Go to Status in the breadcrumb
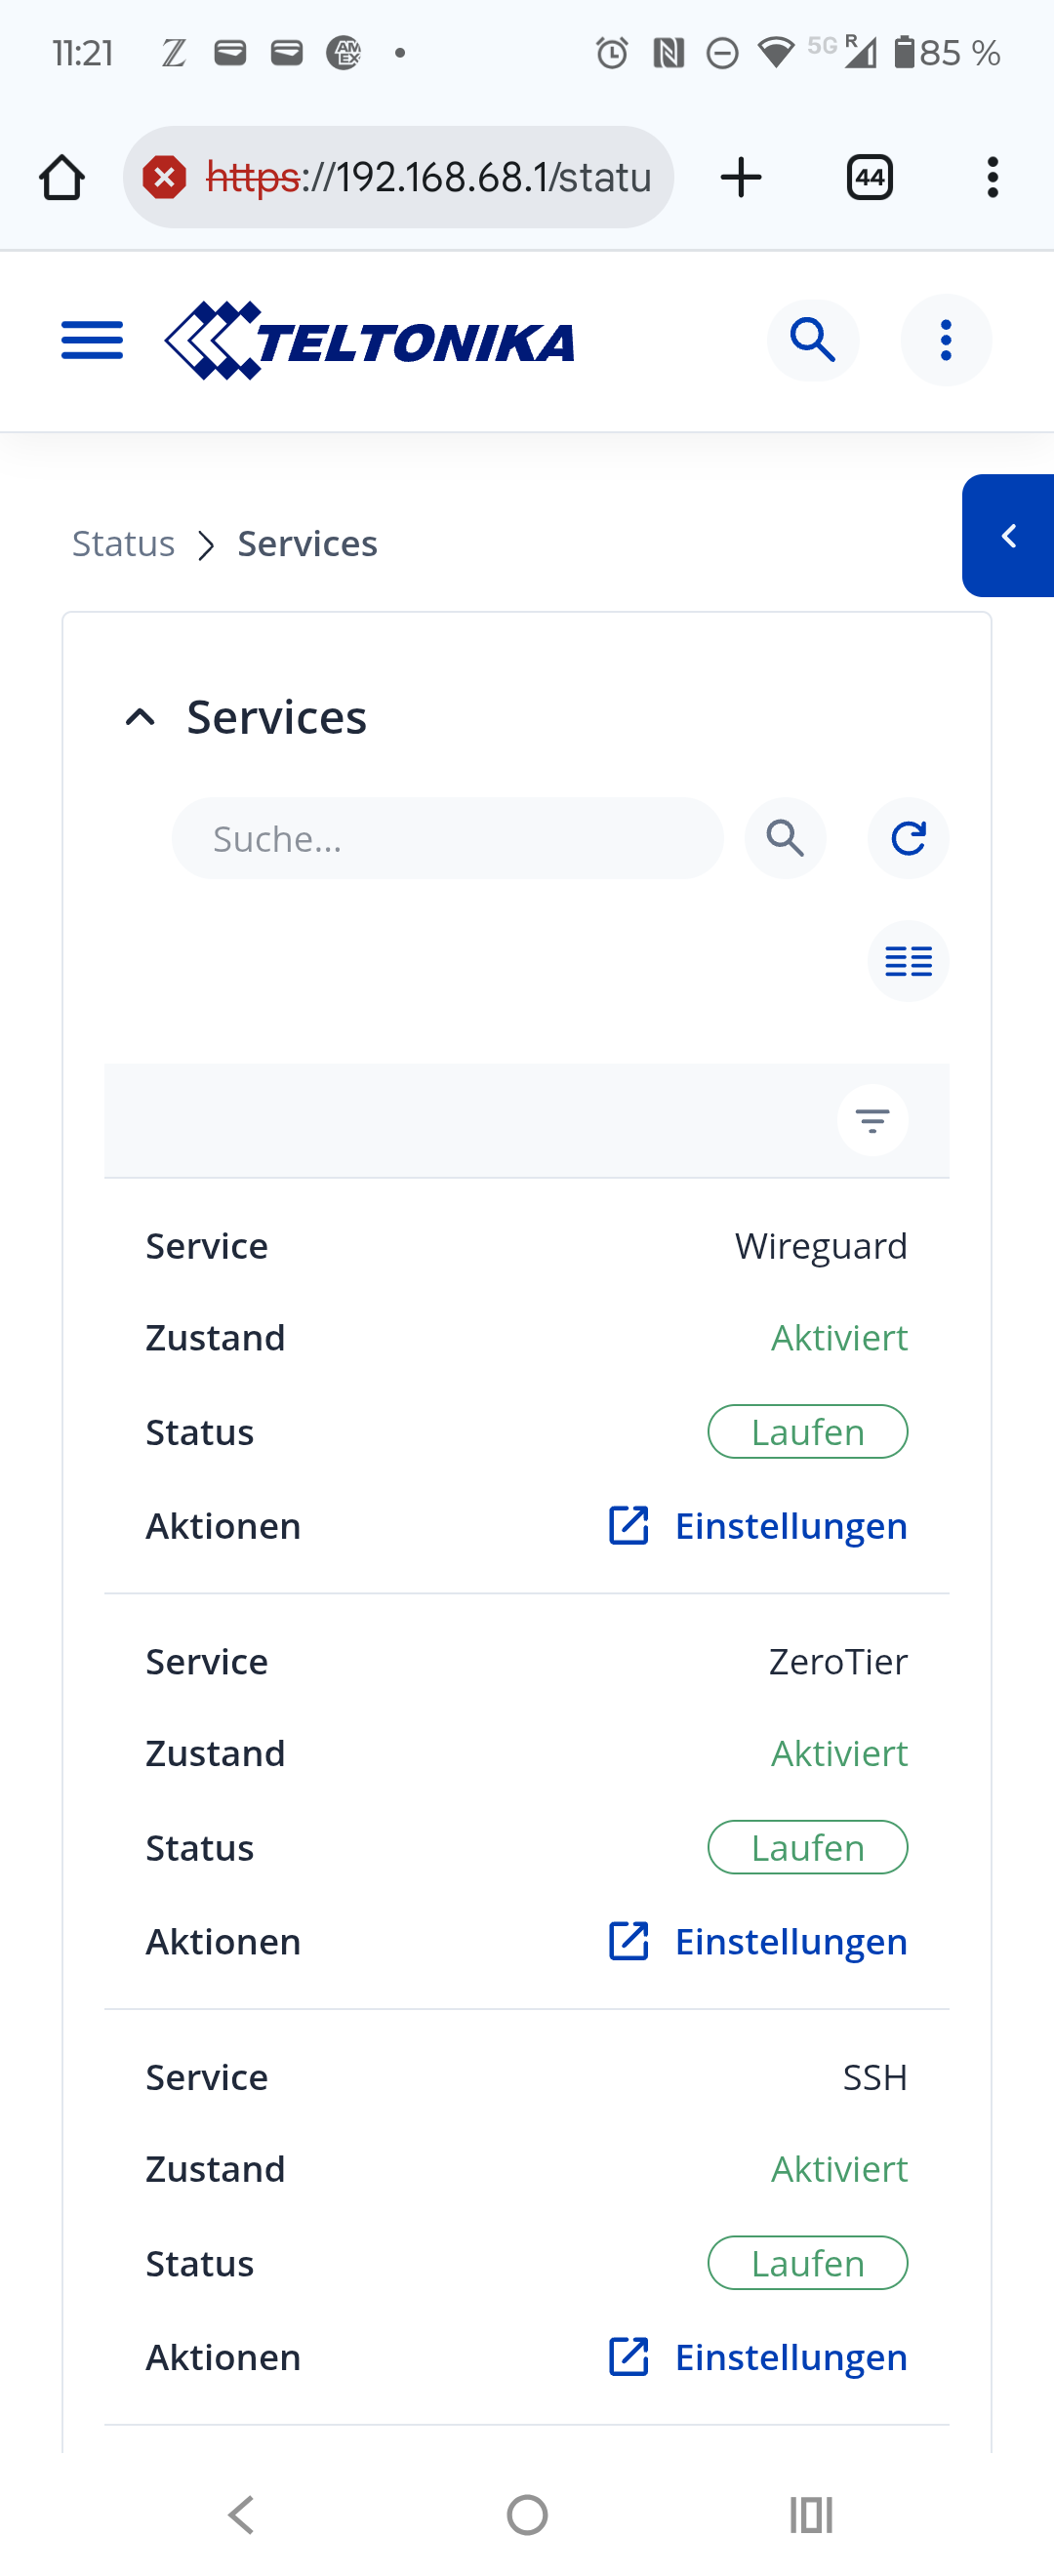Screen dimensions: 1054x2576 [123, 544]
